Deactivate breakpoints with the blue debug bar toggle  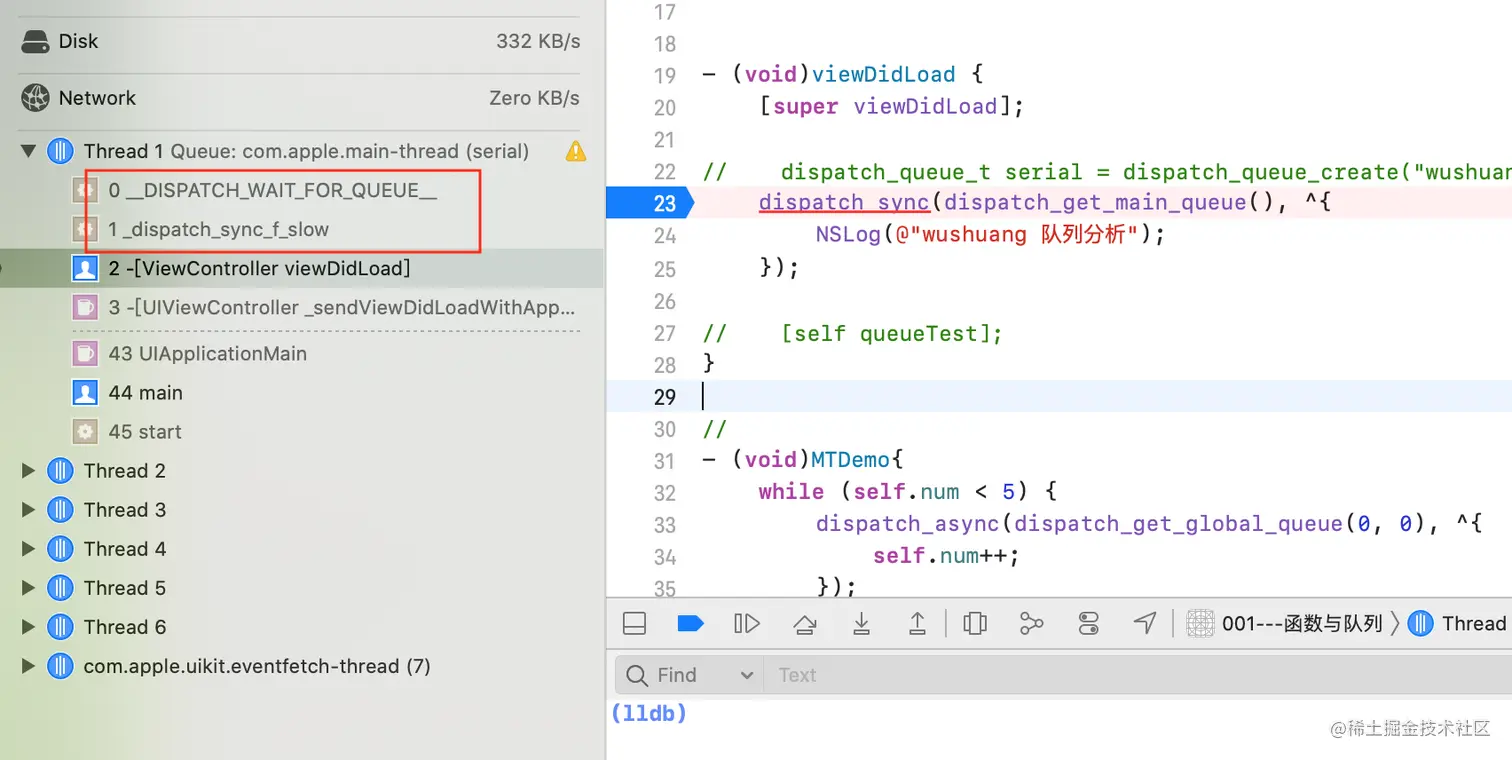[x=690, y=624]
